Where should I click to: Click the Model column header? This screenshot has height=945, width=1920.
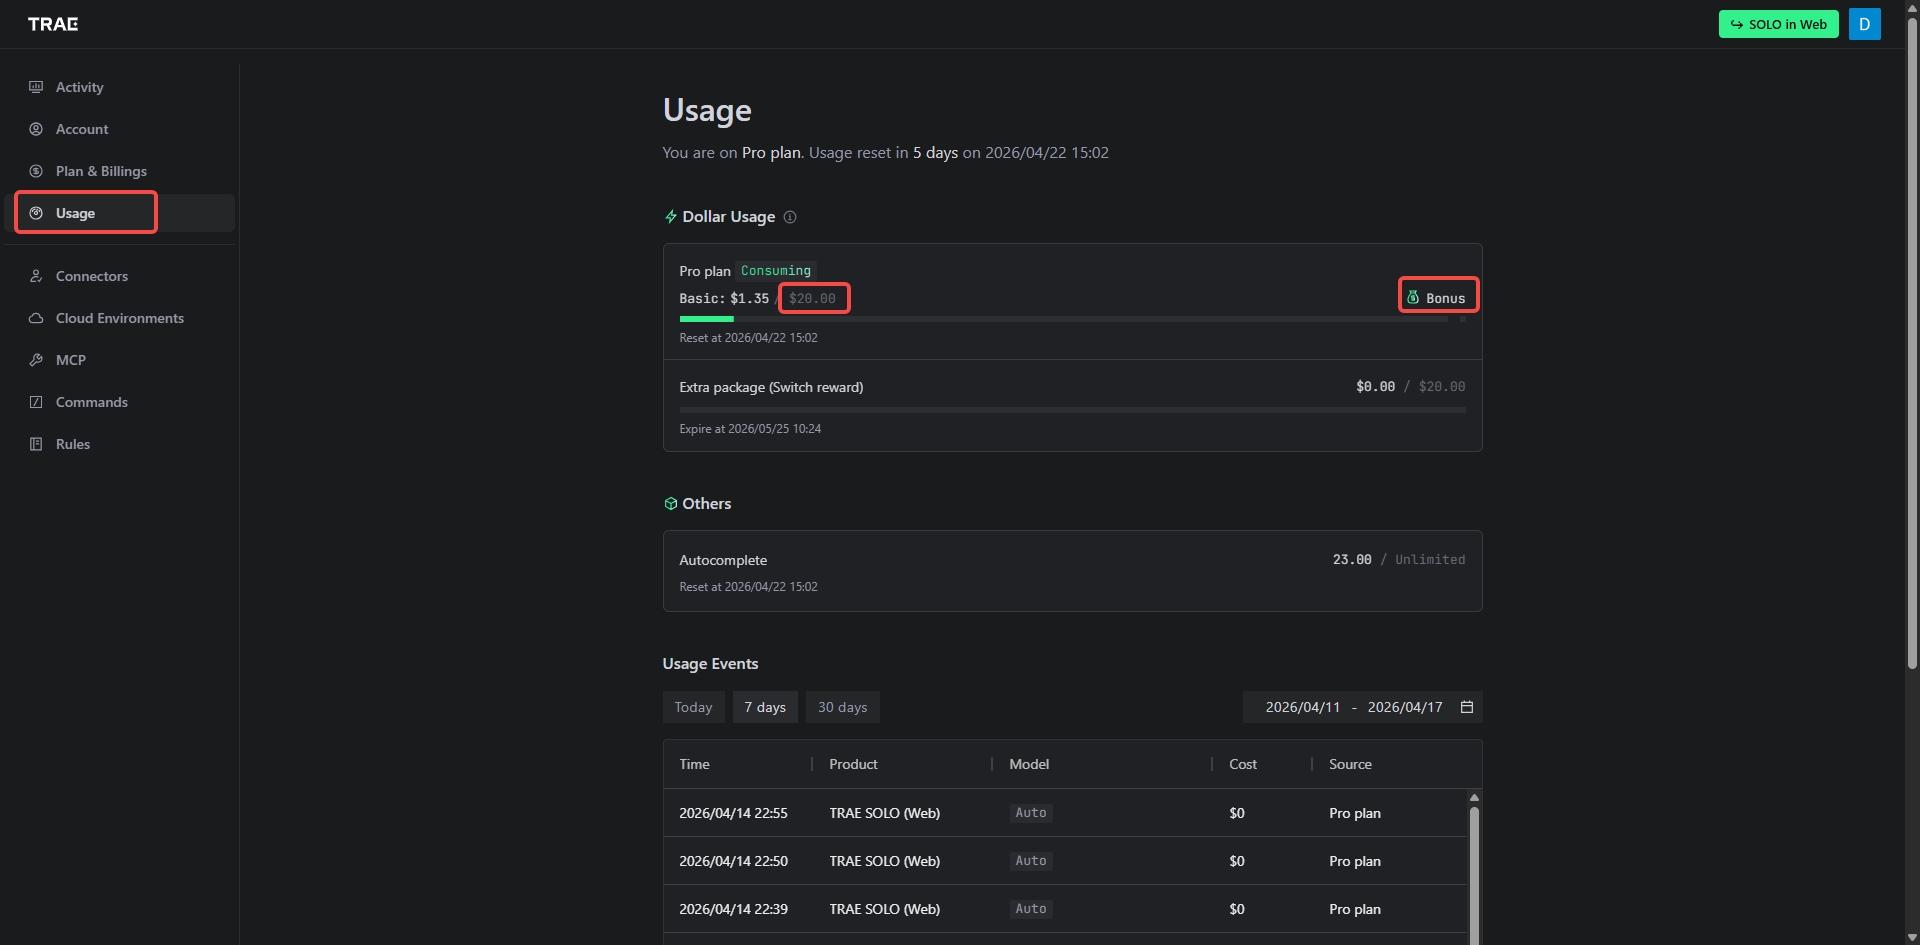1029,764
